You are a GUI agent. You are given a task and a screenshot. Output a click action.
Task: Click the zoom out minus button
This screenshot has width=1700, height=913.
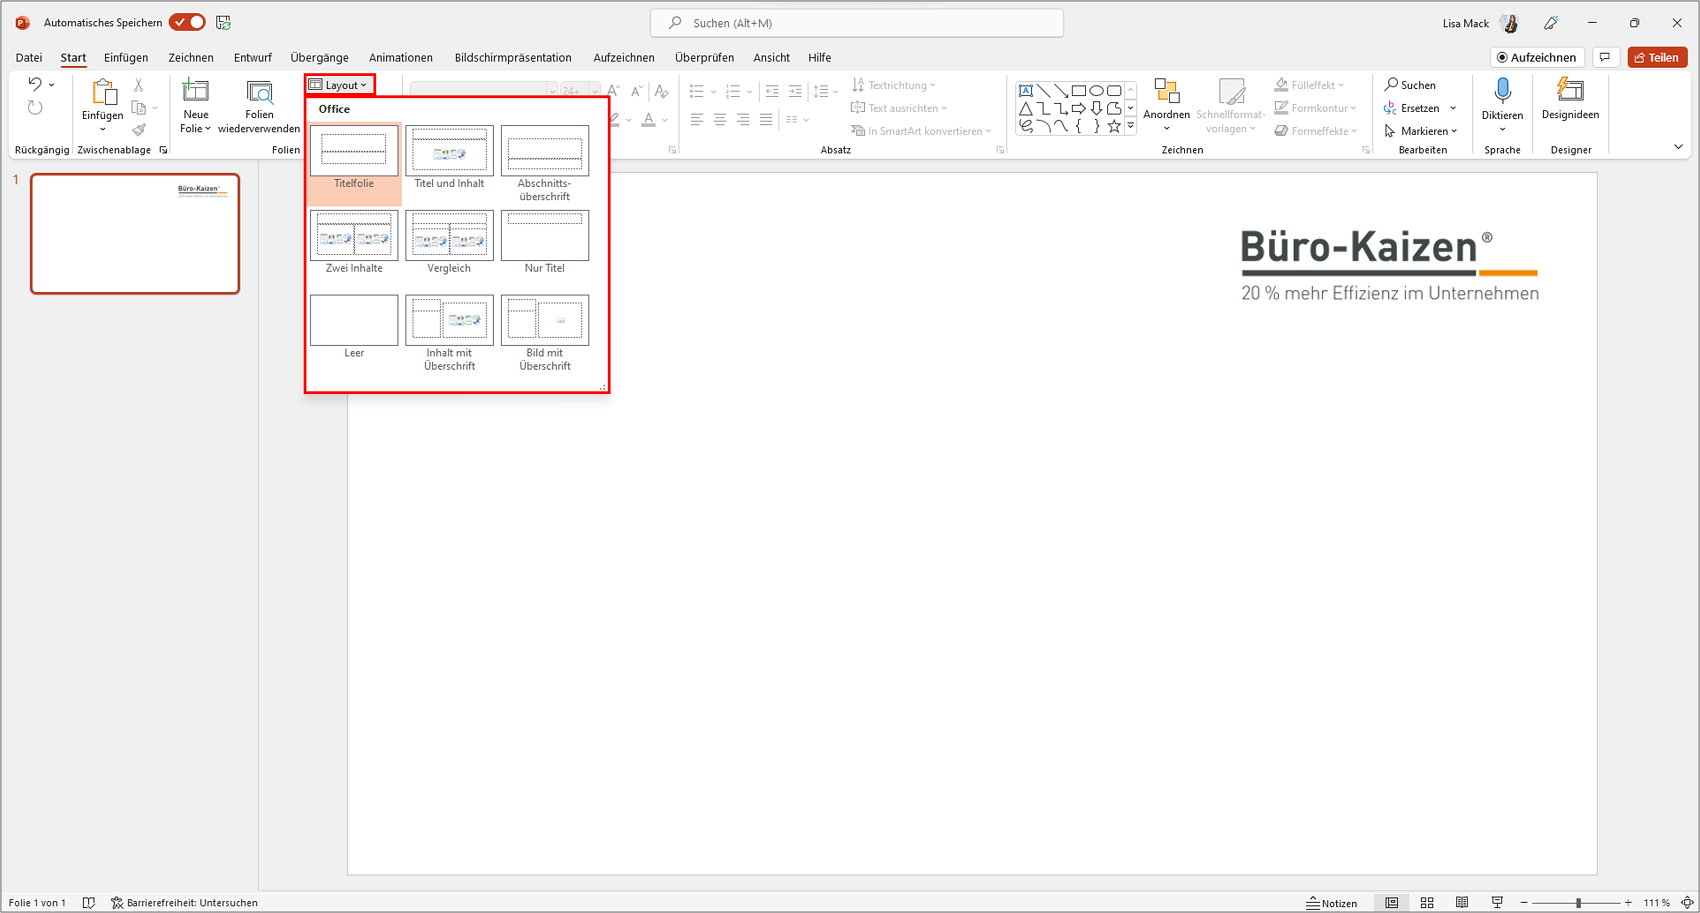(1524, 902)
